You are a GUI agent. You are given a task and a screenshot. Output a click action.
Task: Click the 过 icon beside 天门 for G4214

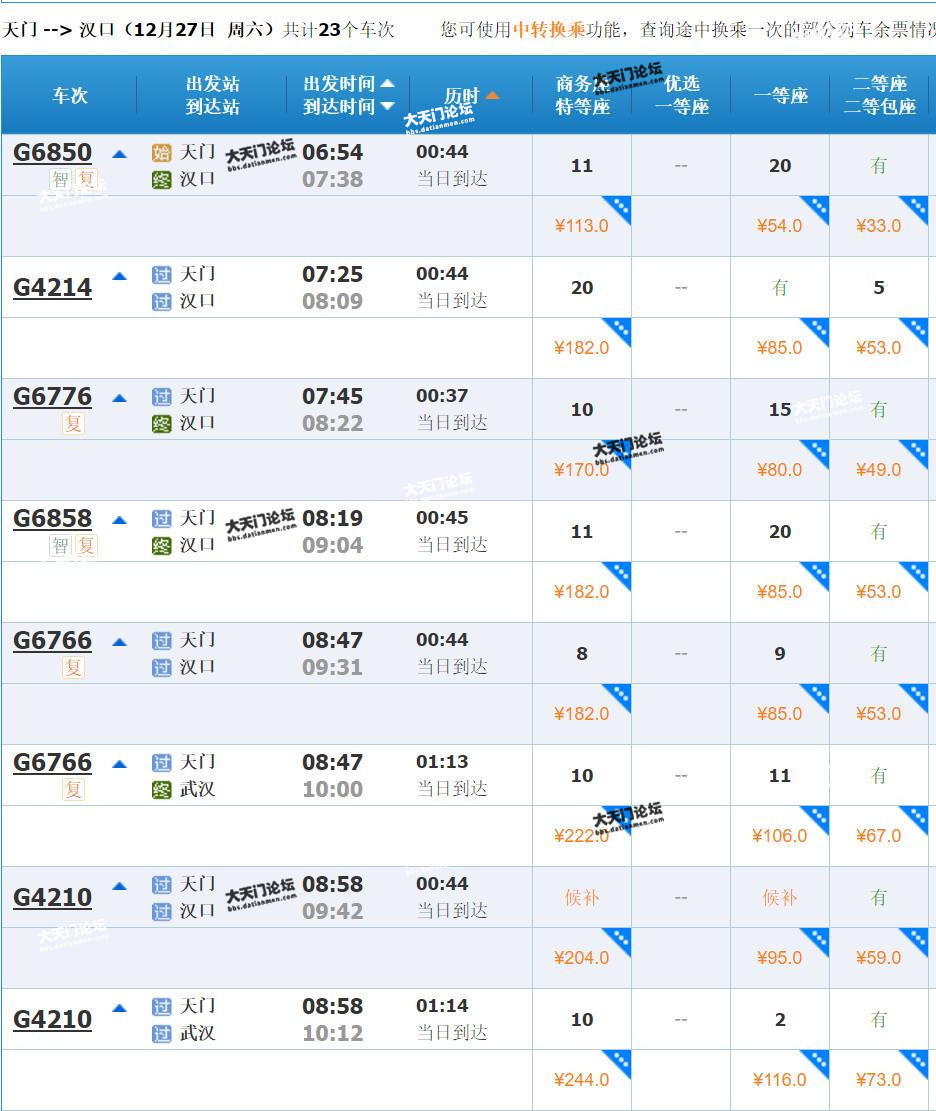pyautogui.click(x=161, y=275)
